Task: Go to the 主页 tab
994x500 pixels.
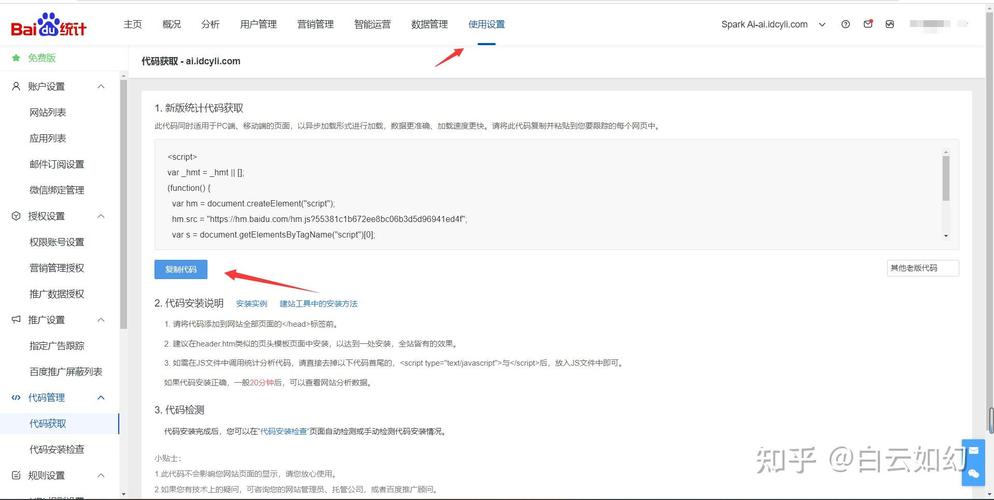Action: pos(132,25)
